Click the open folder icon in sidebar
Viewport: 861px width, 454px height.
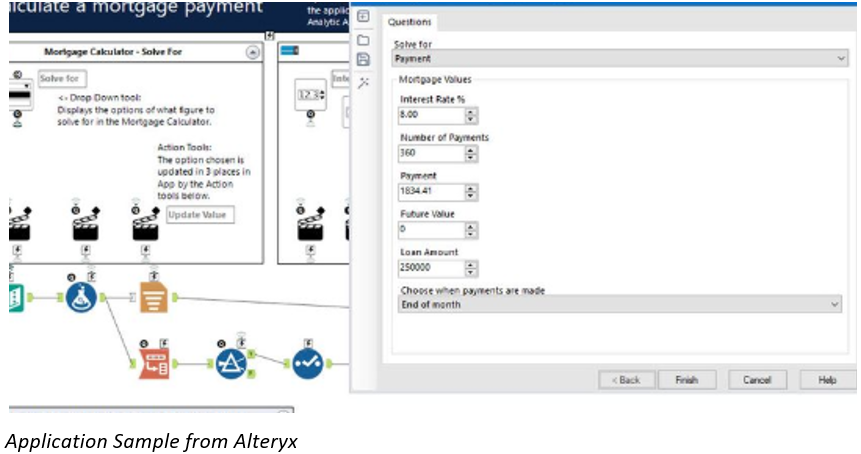coord(363,40)
